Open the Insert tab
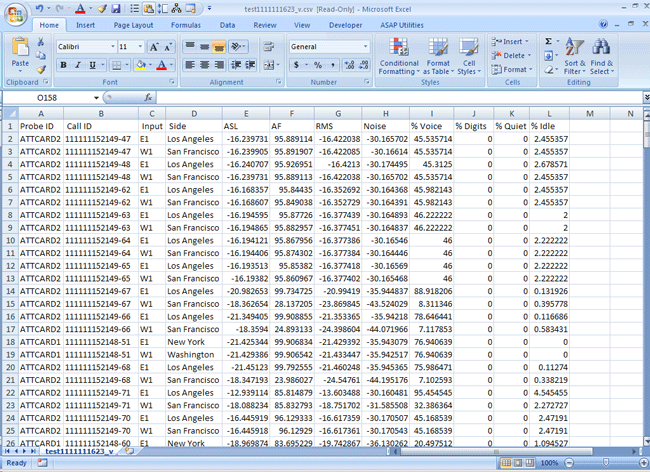650x472 pixels. [85, 25]
